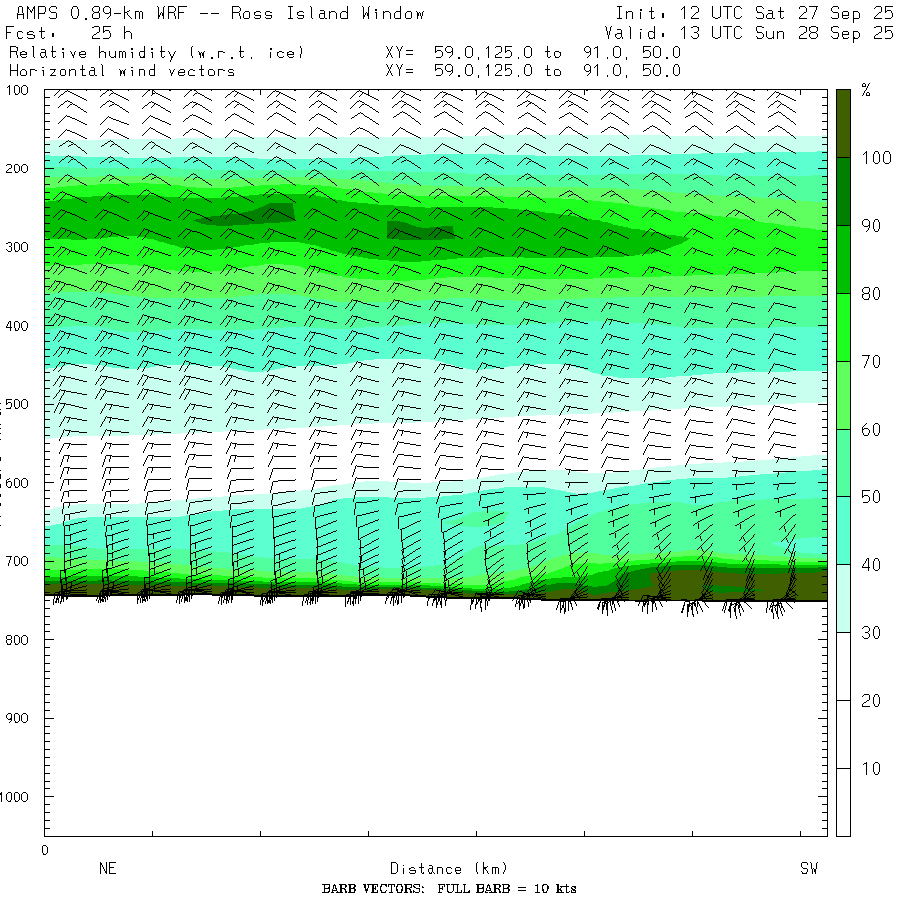Click the colorbar label 60
900x900 pixels.
click(x=871, y=429)
